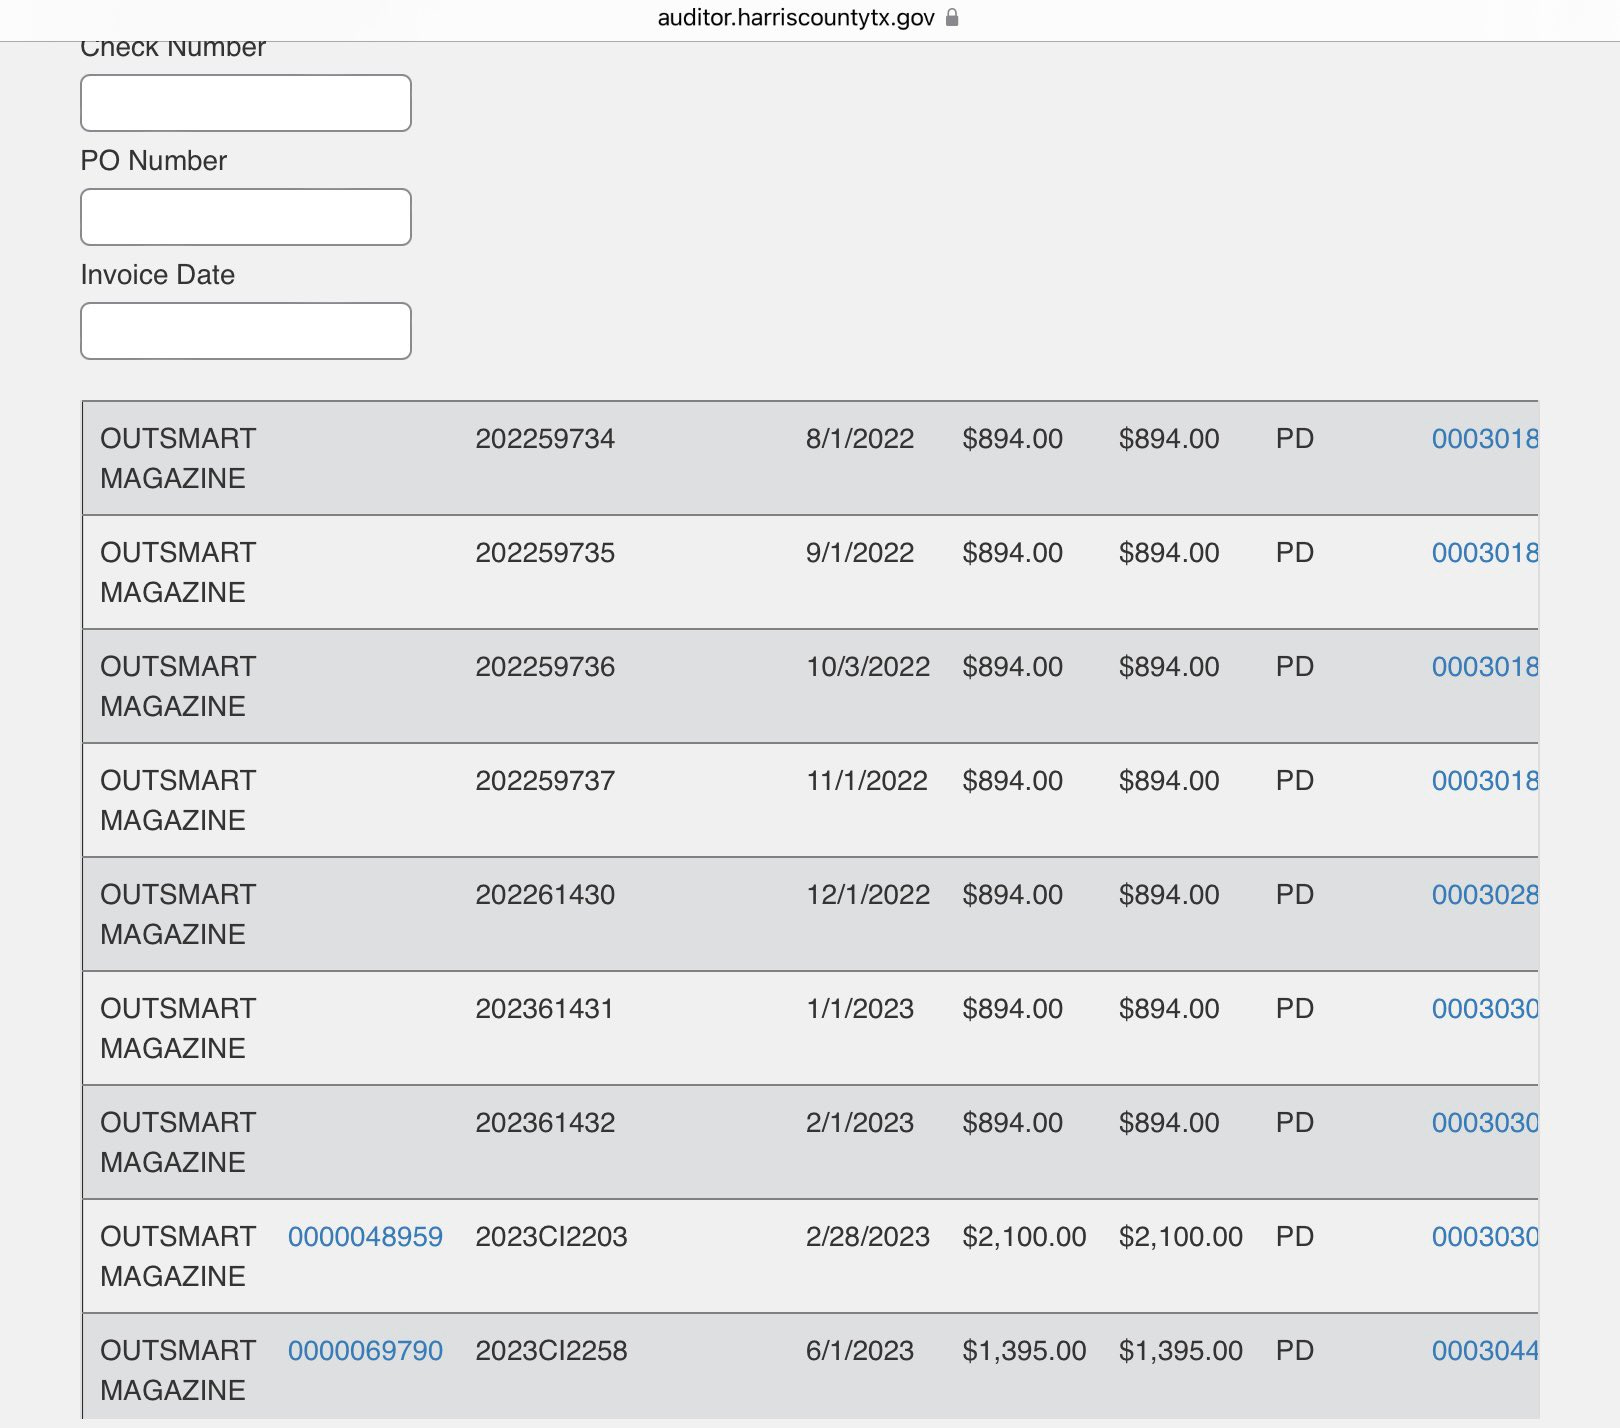
Task: Click the first $1,395.00 amount
Action: click(1024, 1351)
